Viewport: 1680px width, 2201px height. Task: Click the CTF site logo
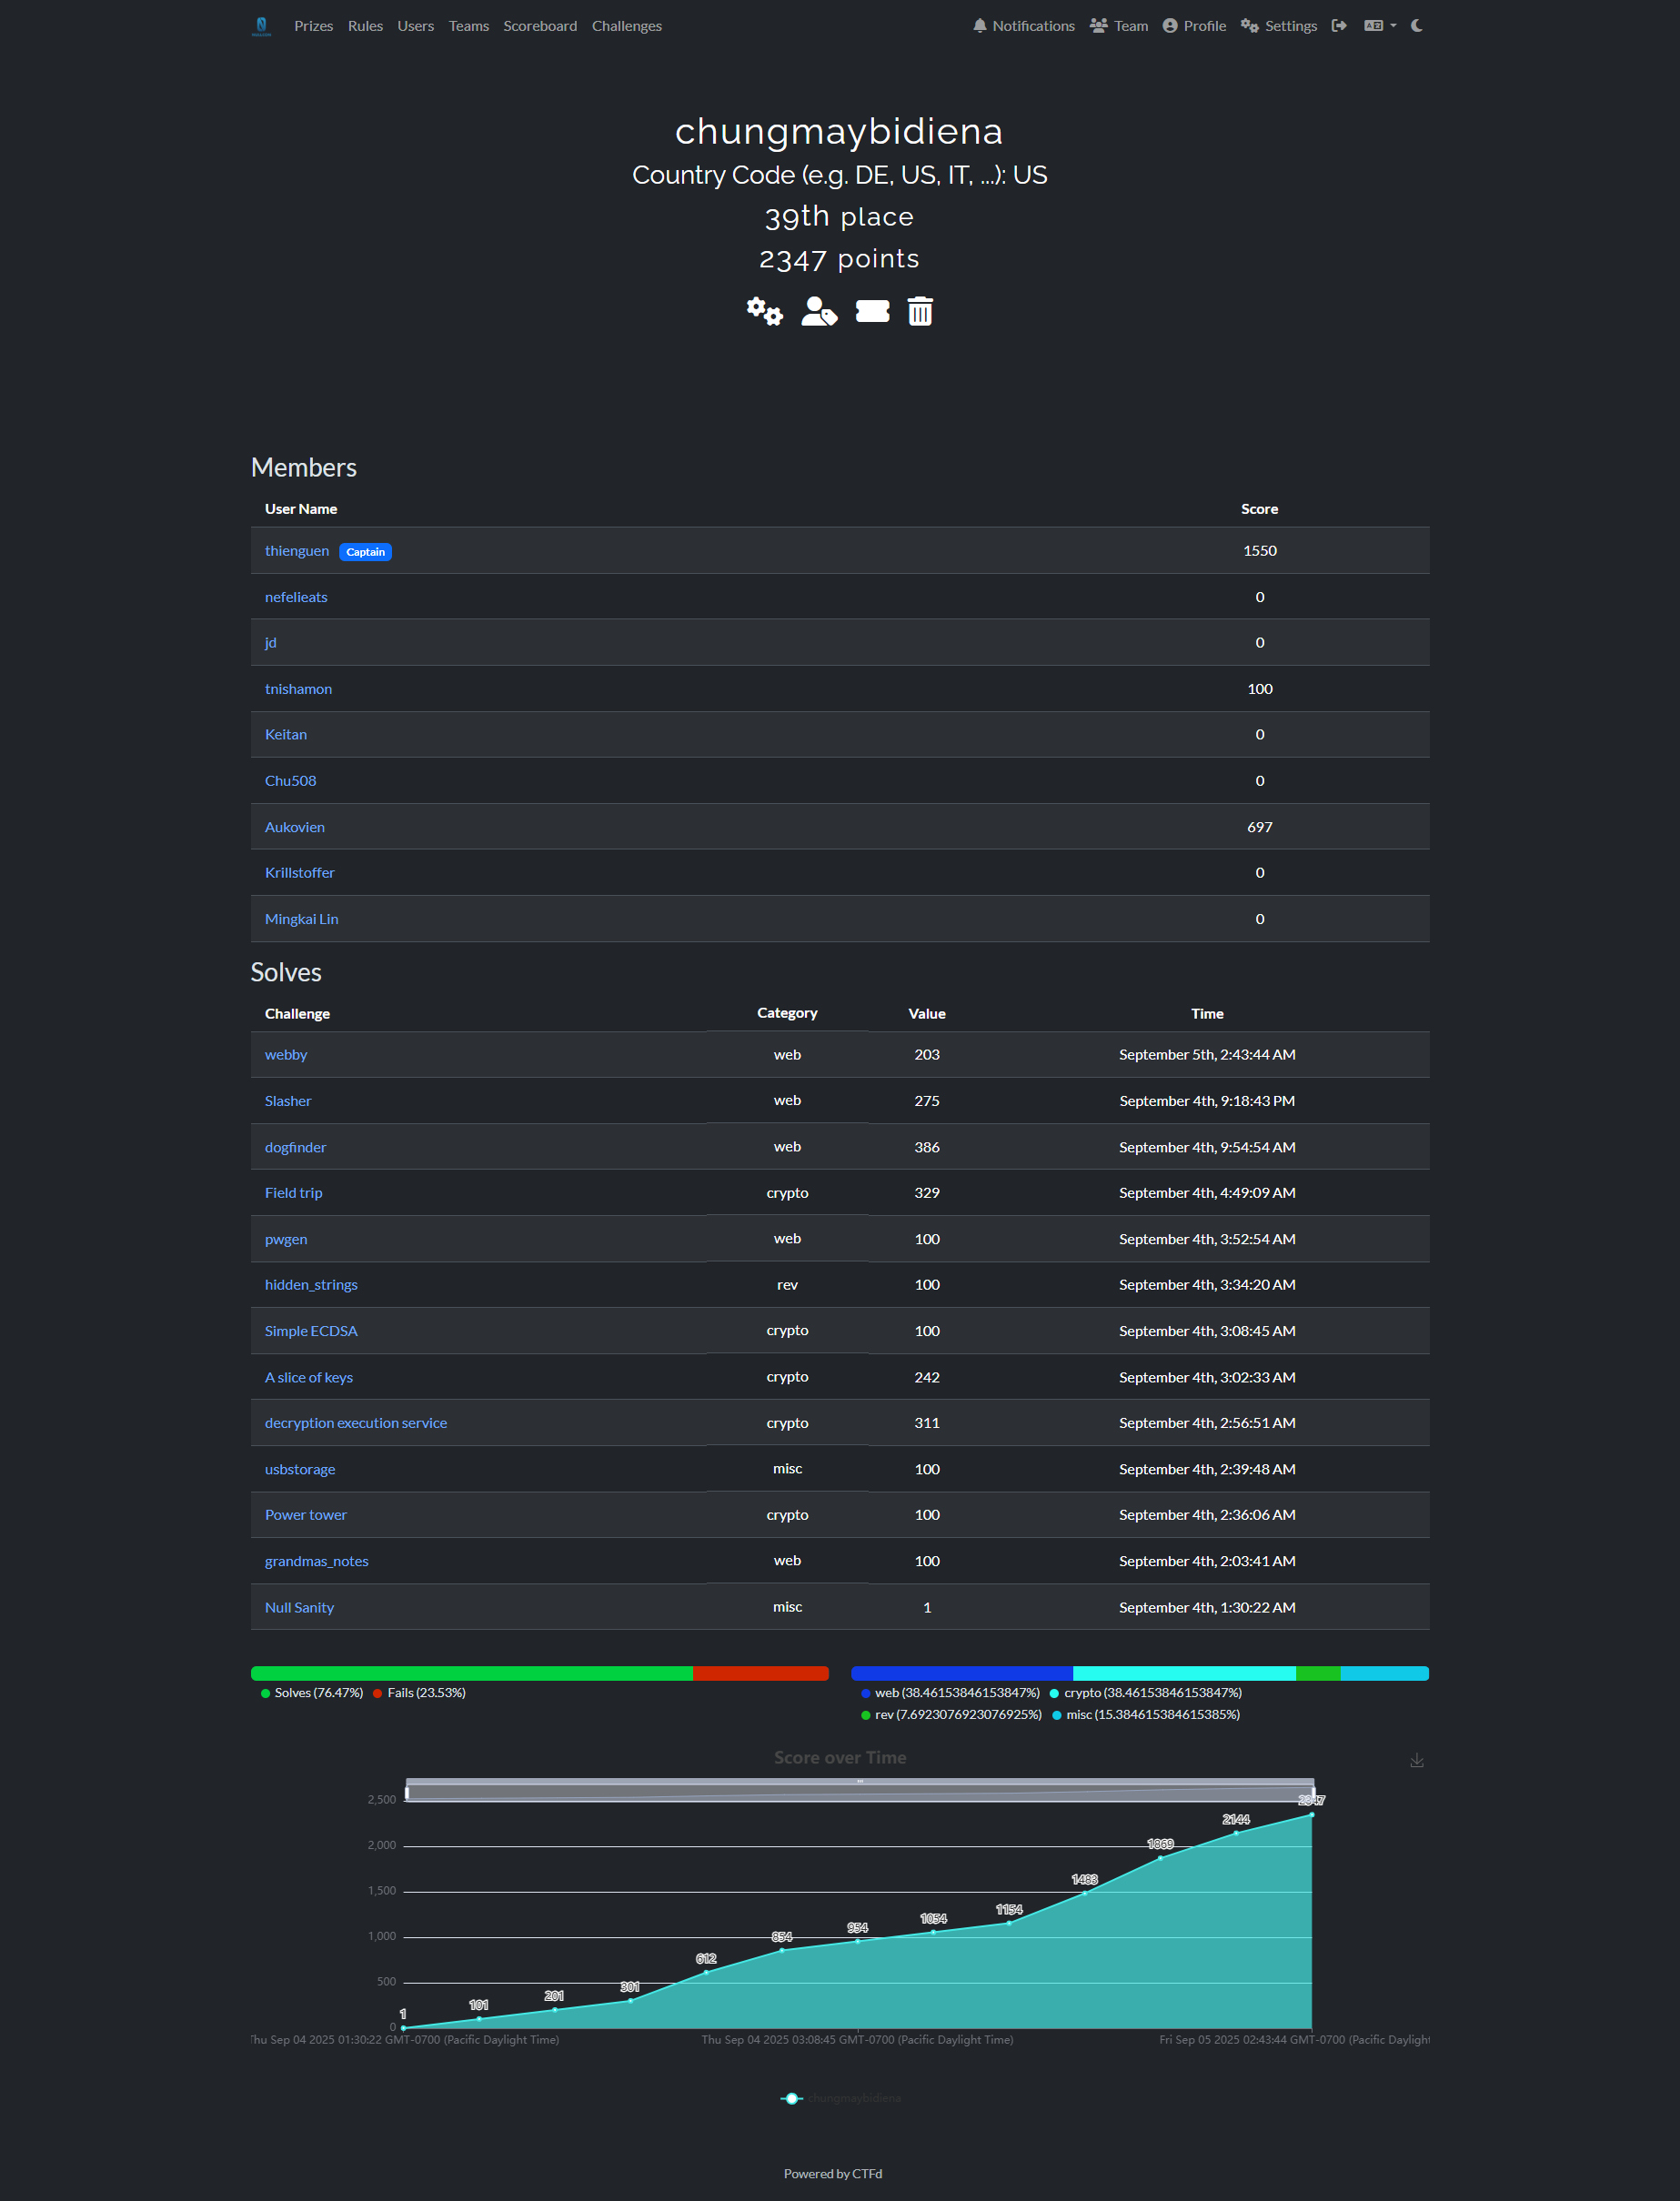[261, 26]
